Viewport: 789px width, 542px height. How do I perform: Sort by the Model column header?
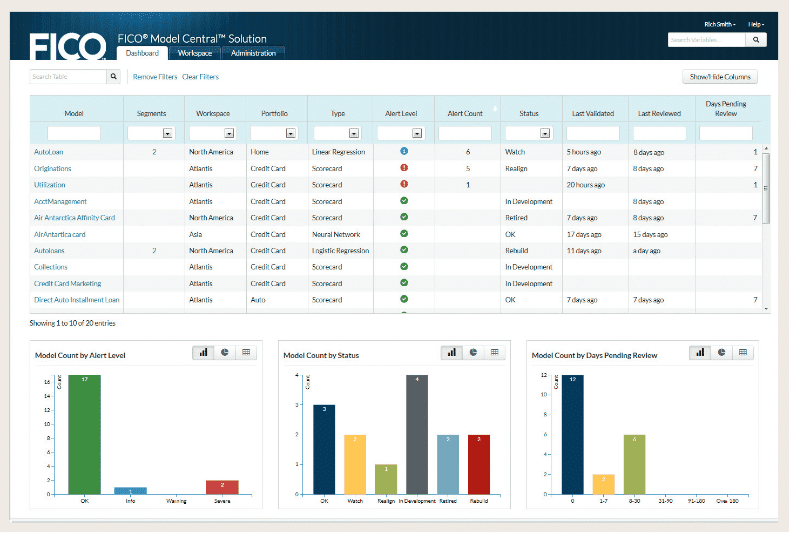tap(74, 114)
